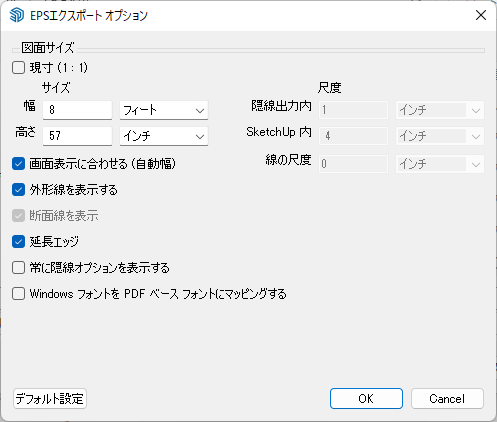Image resolution: width=497 pixels, height=422 pixels.
Task: Open the 線の尺度 unit dropdown
Action: pos(440,164)
